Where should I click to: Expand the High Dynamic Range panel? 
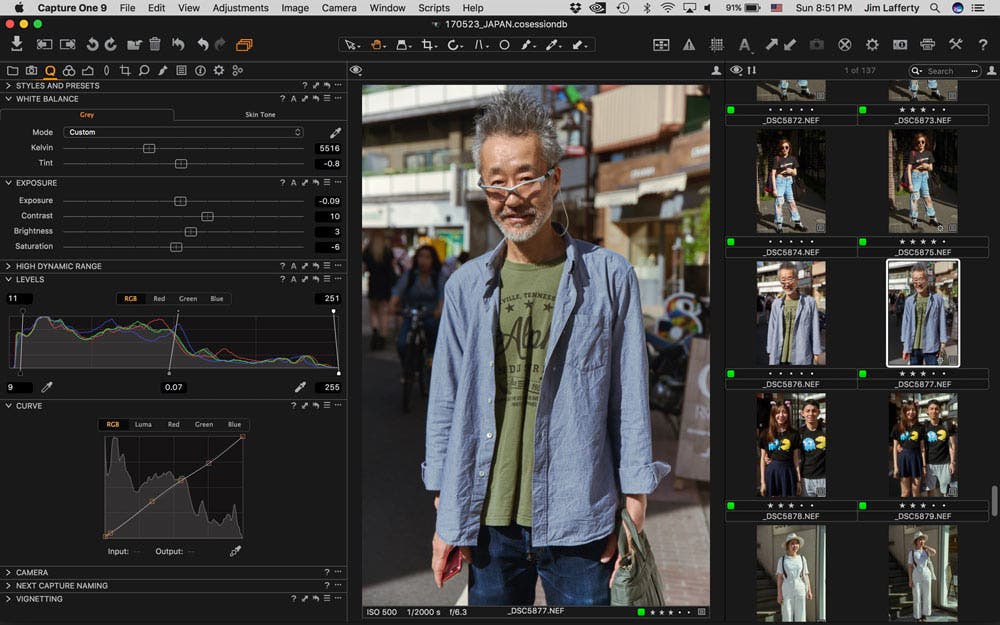pos(8,266)
